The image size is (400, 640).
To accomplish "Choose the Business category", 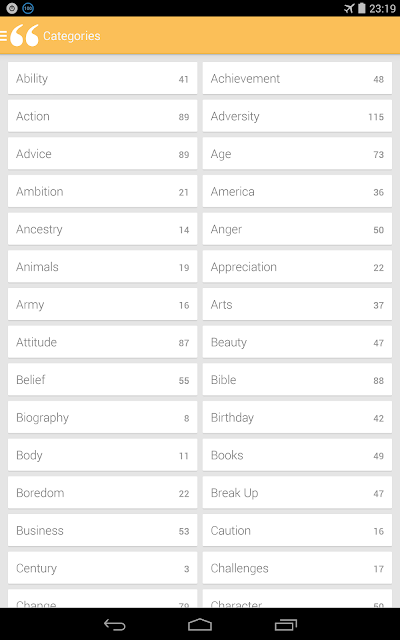I will (102, 531).
